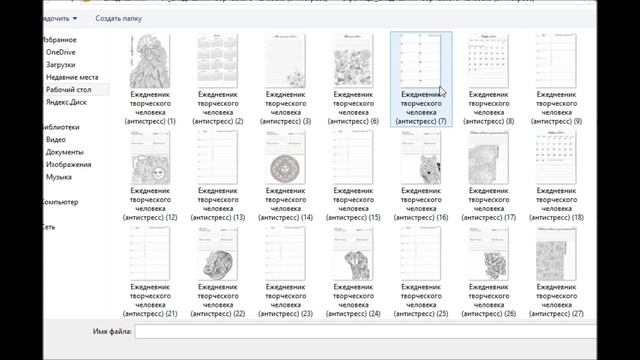Click the file name ending in (антистресс) (2)
640x360 pixels.
pyautogui.click(x=218, y=108)
